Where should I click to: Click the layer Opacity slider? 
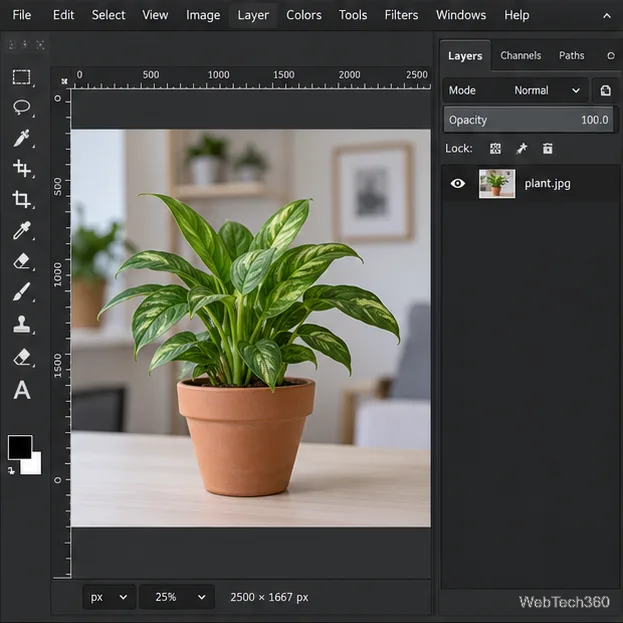[528, 120]
